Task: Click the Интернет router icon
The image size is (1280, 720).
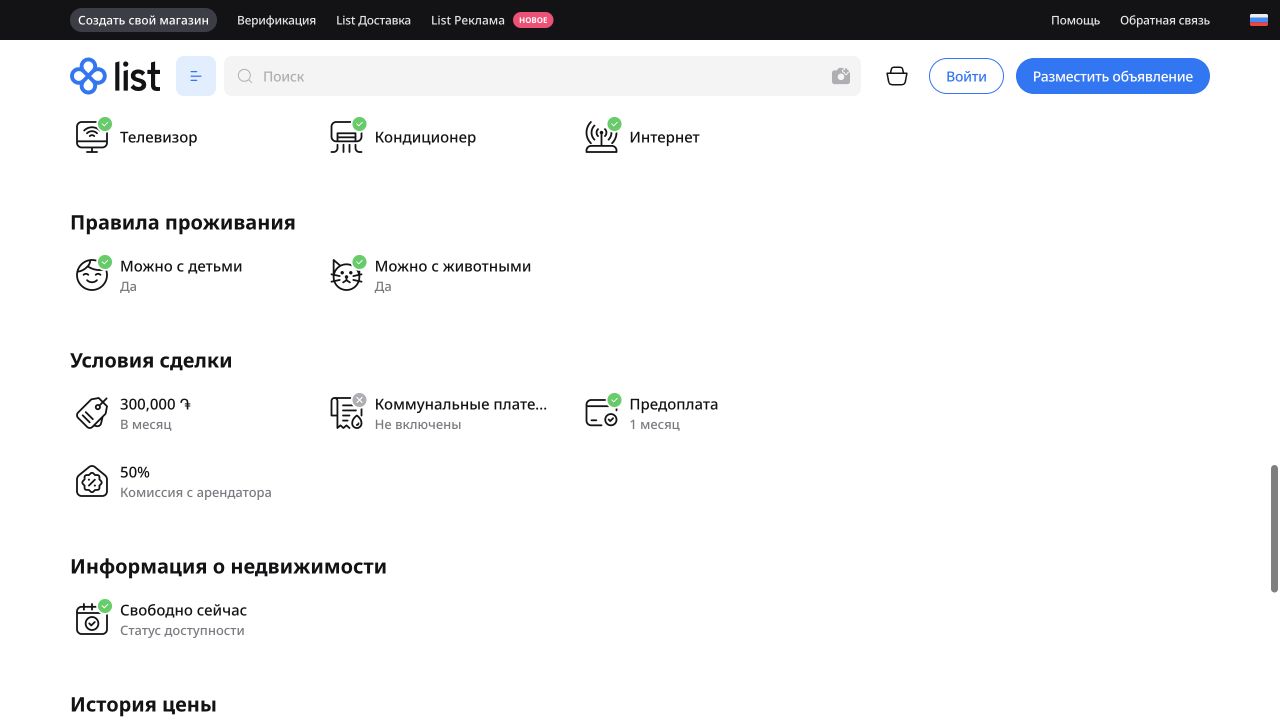Action: (x=602, y=136)
